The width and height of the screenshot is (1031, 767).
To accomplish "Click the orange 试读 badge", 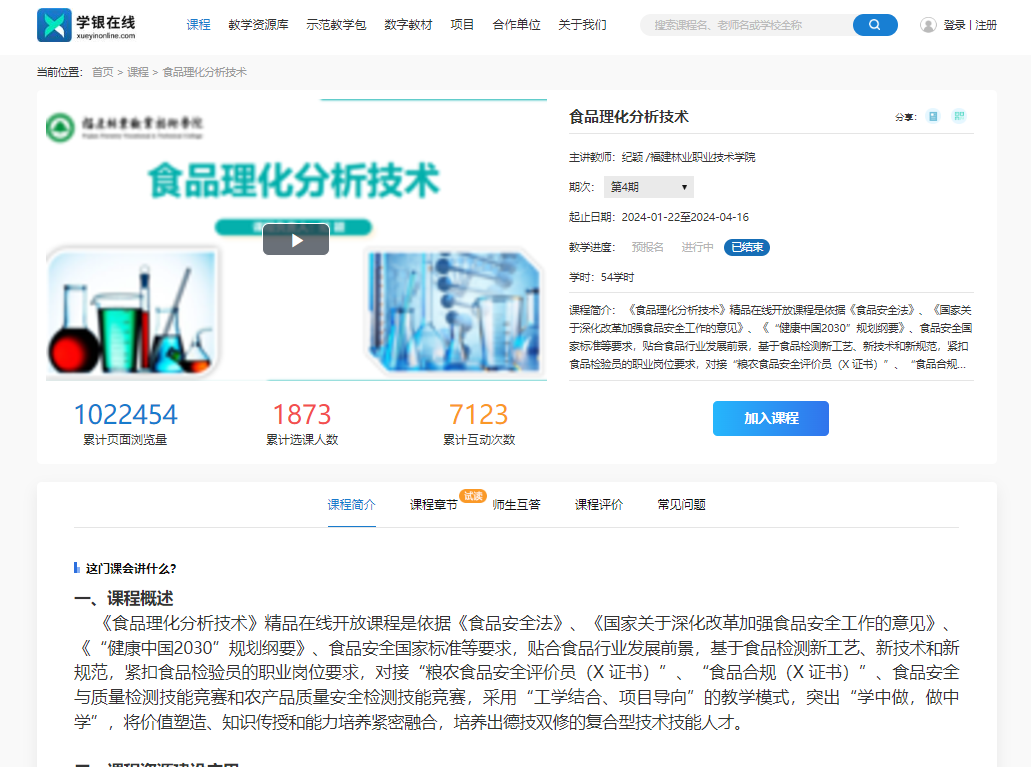I will (x=473, y=496).
